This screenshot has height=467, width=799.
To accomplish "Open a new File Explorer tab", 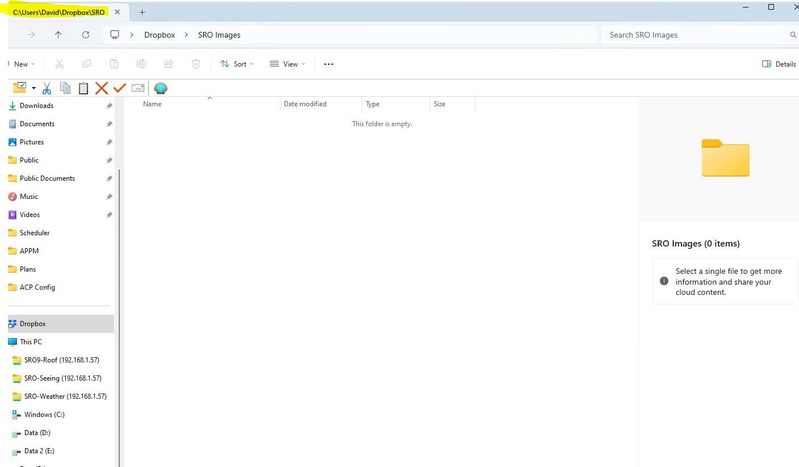I will tap(142, 11).
